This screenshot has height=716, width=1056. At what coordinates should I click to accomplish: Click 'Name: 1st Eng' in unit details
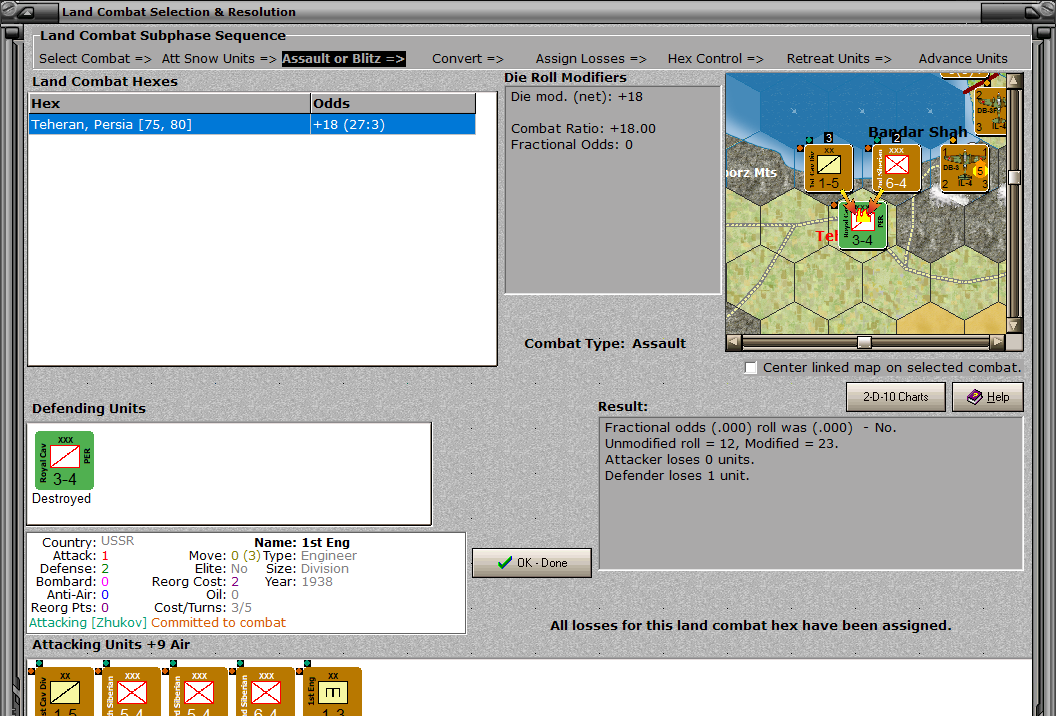click(x=302, y=543)
